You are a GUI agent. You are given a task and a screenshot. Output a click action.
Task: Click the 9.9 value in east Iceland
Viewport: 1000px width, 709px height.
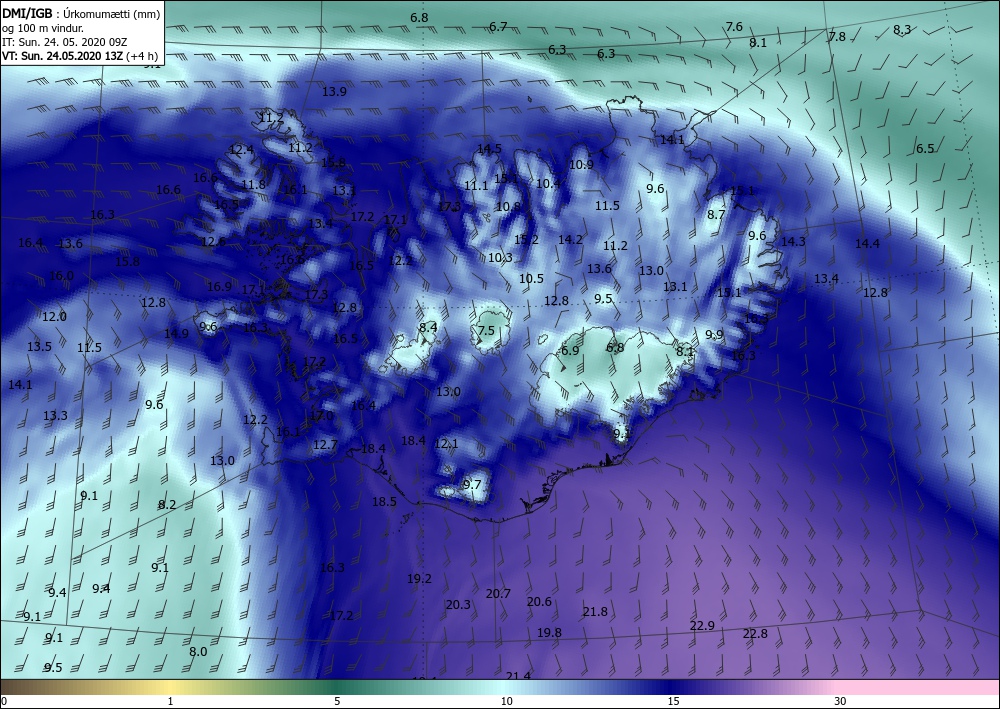click(x=714, y=335)
